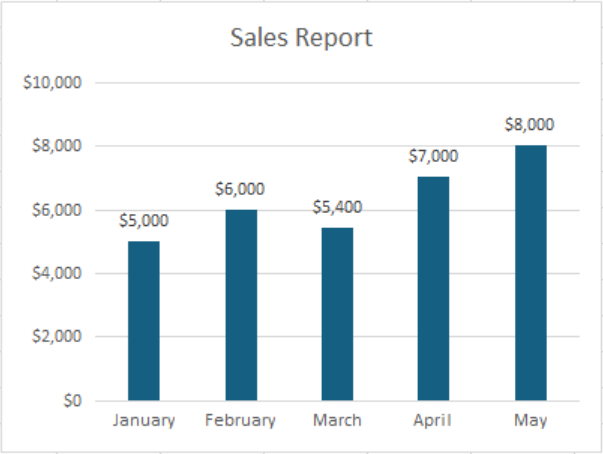Select the $0 label on the vertical axis
Image resolution: width=603 pixels, height=454 pixels.
69,401
